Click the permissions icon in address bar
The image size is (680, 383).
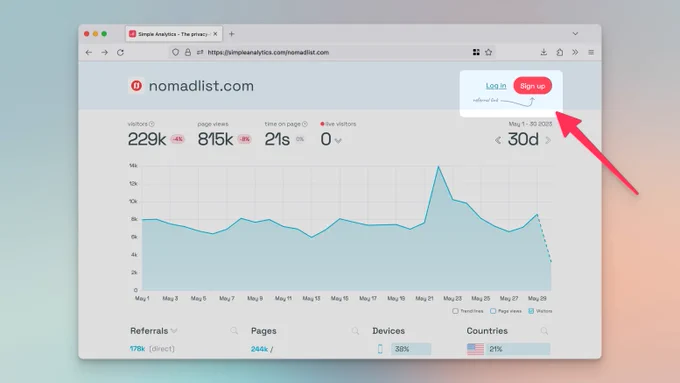point(200,52)
